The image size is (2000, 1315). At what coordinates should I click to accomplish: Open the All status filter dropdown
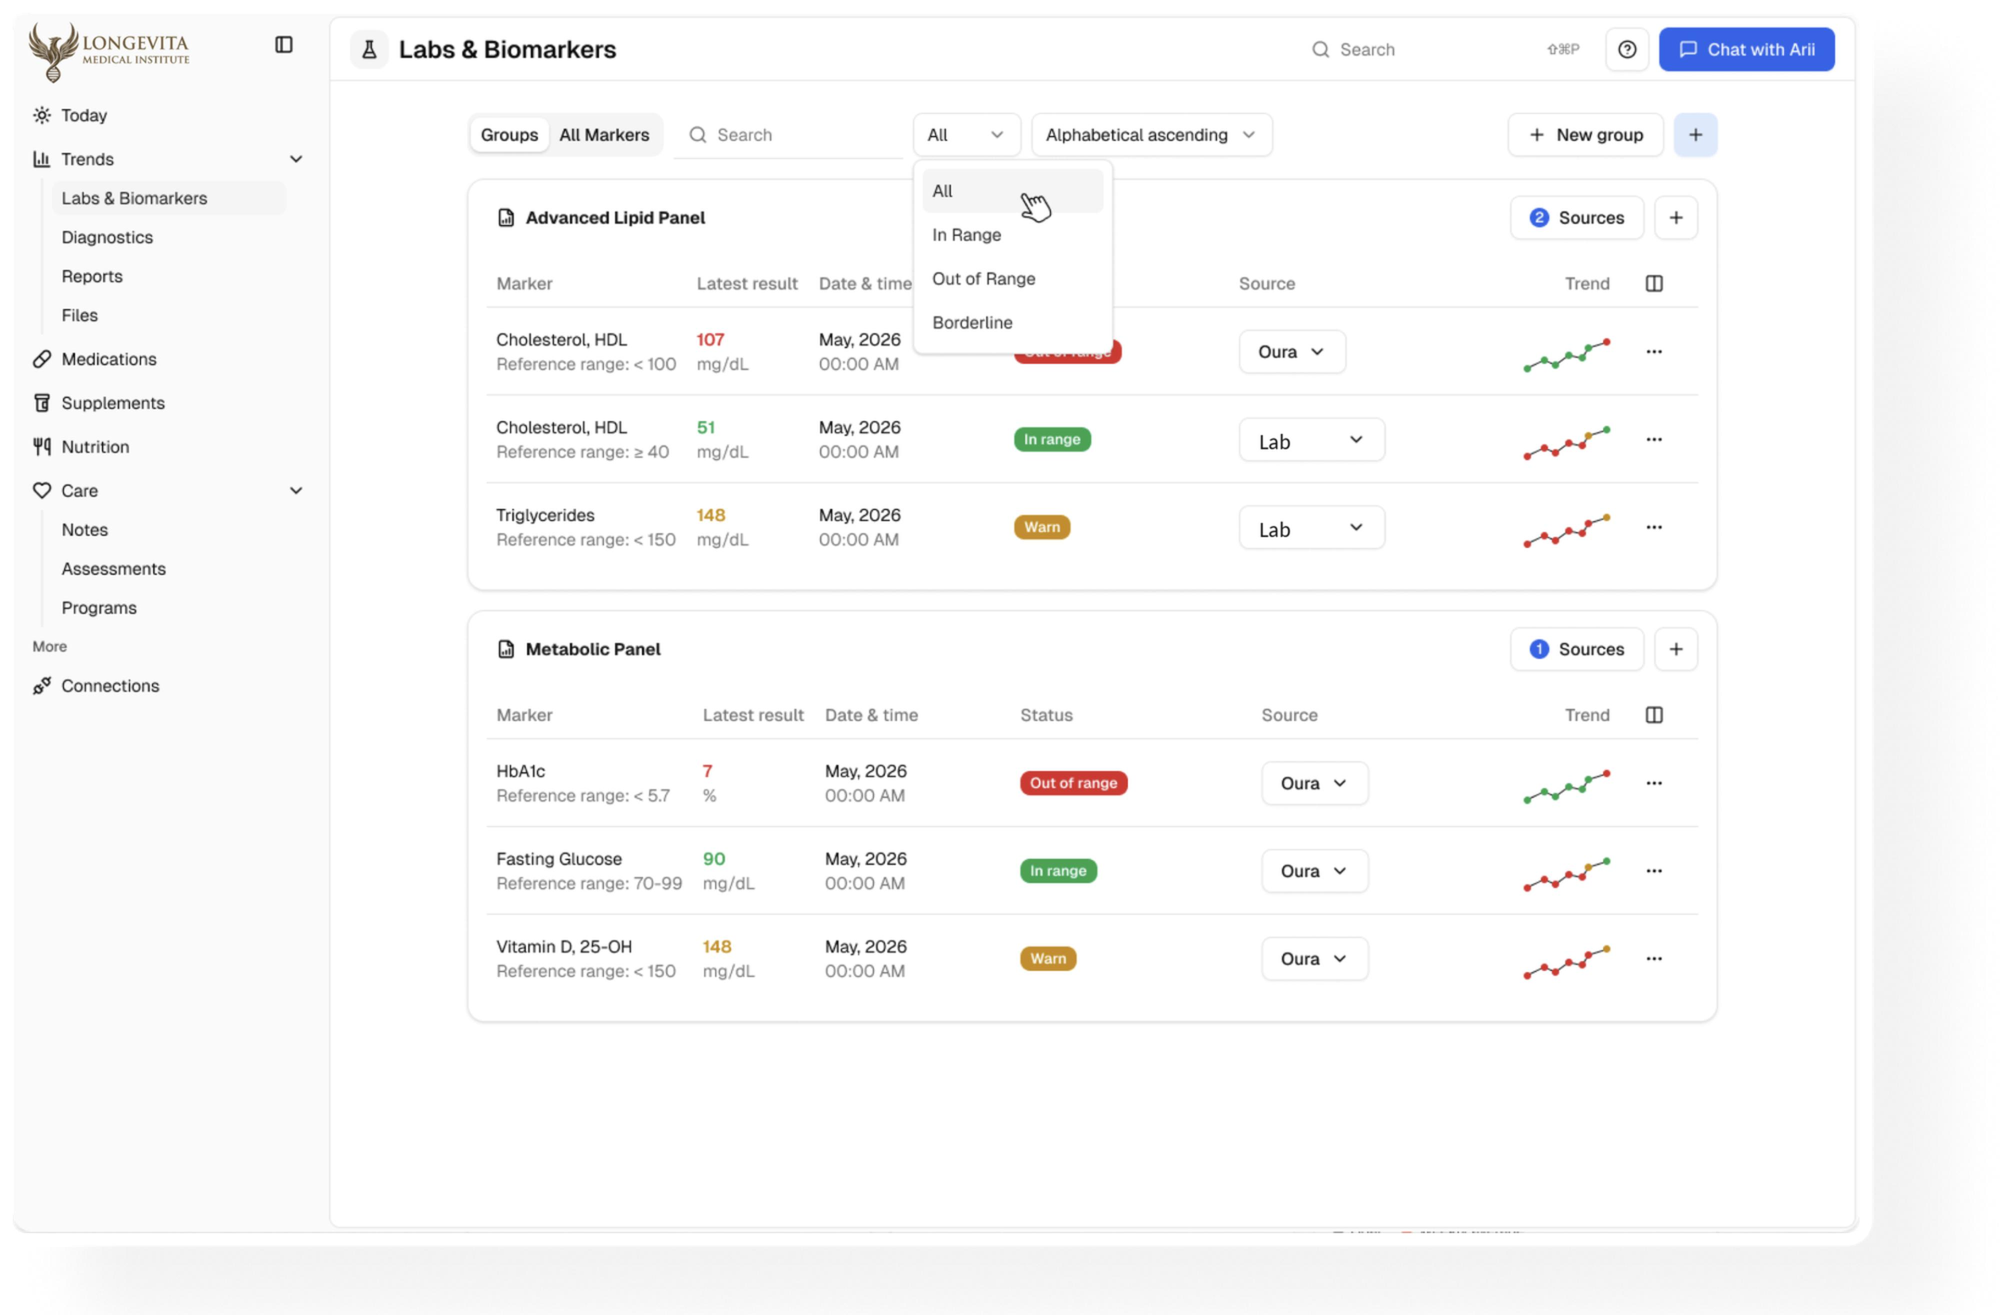[x=966, y=135]
